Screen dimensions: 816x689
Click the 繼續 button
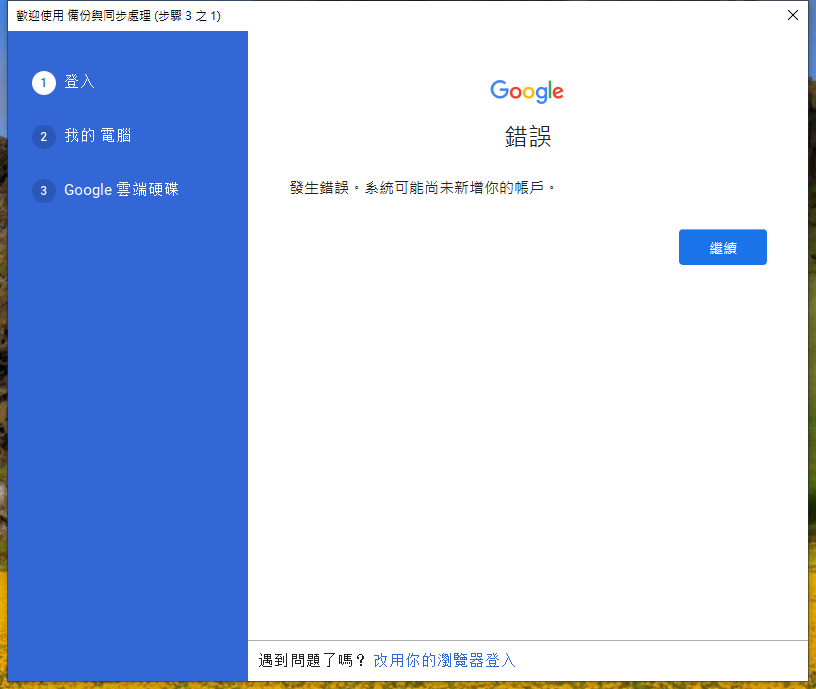[x=722, y=247]
